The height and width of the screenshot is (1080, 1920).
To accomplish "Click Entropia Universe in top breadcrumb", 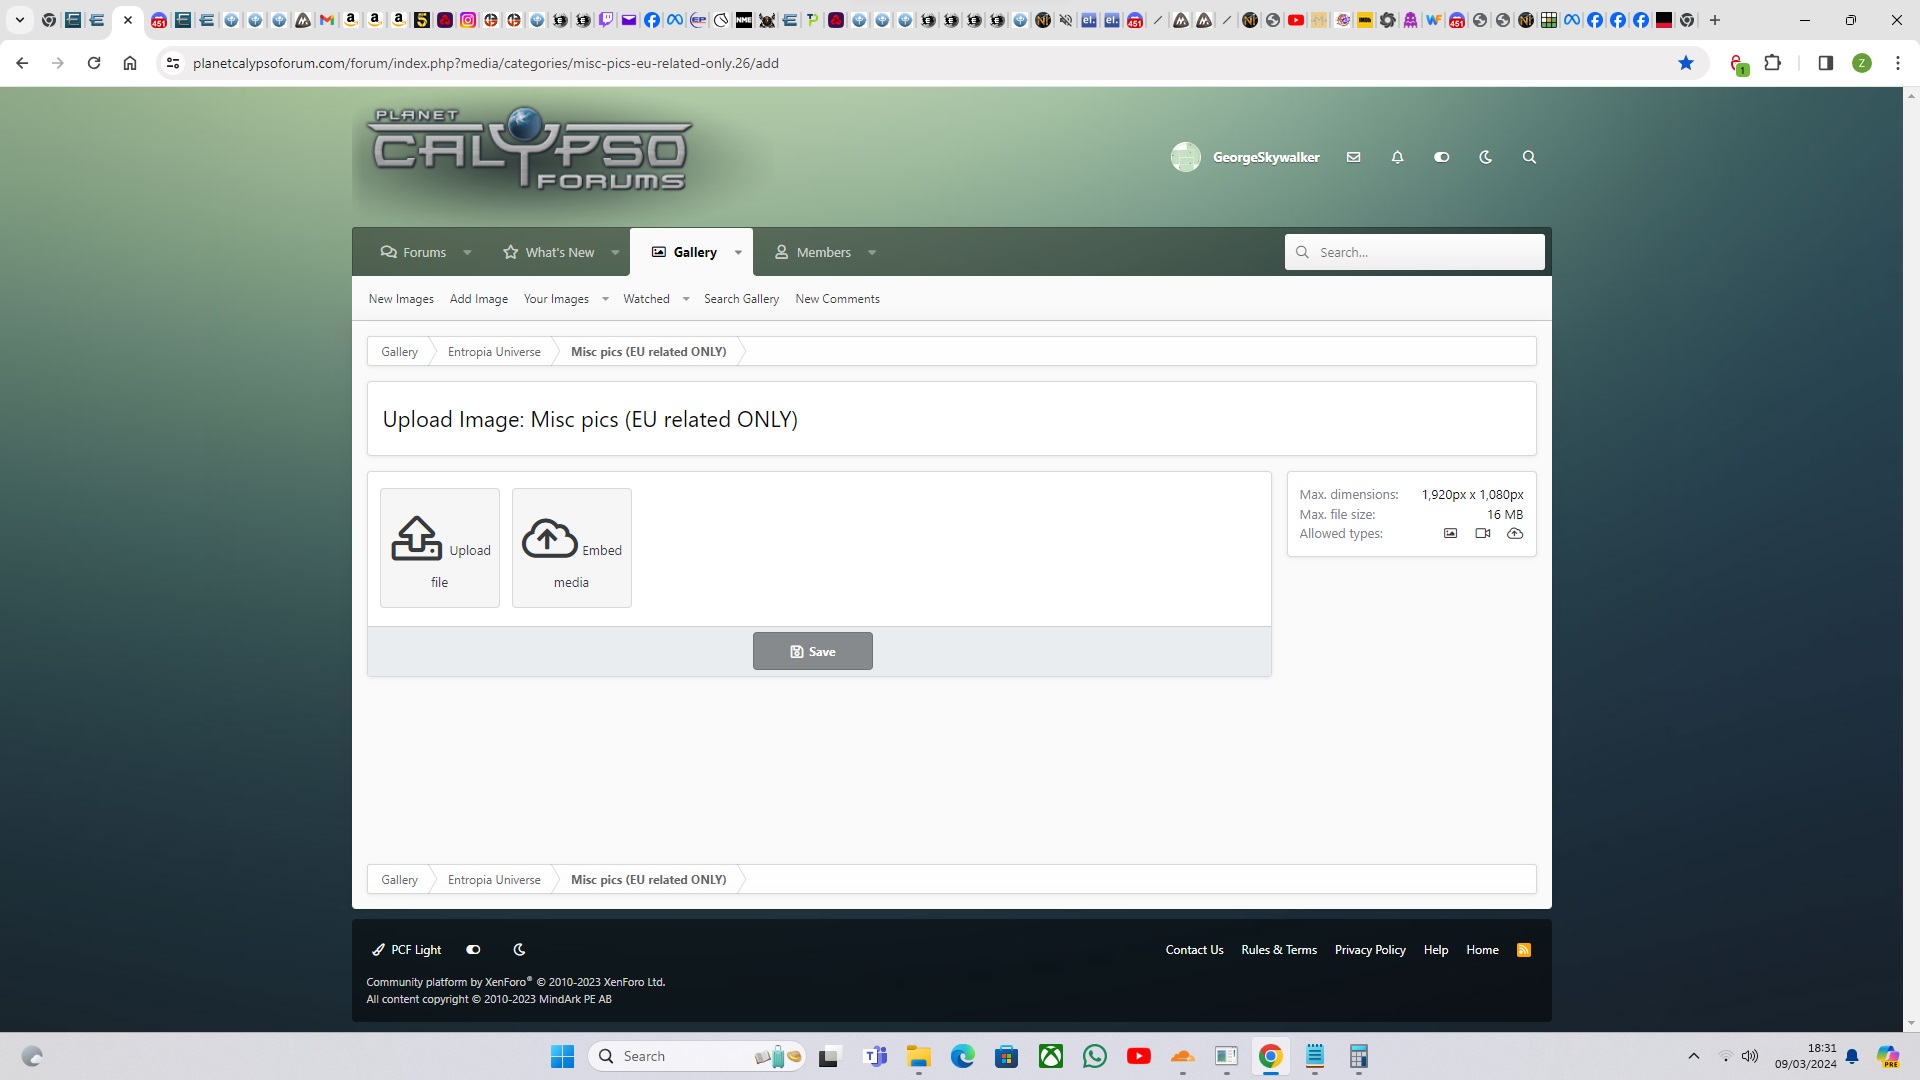I will coord(494,352).
